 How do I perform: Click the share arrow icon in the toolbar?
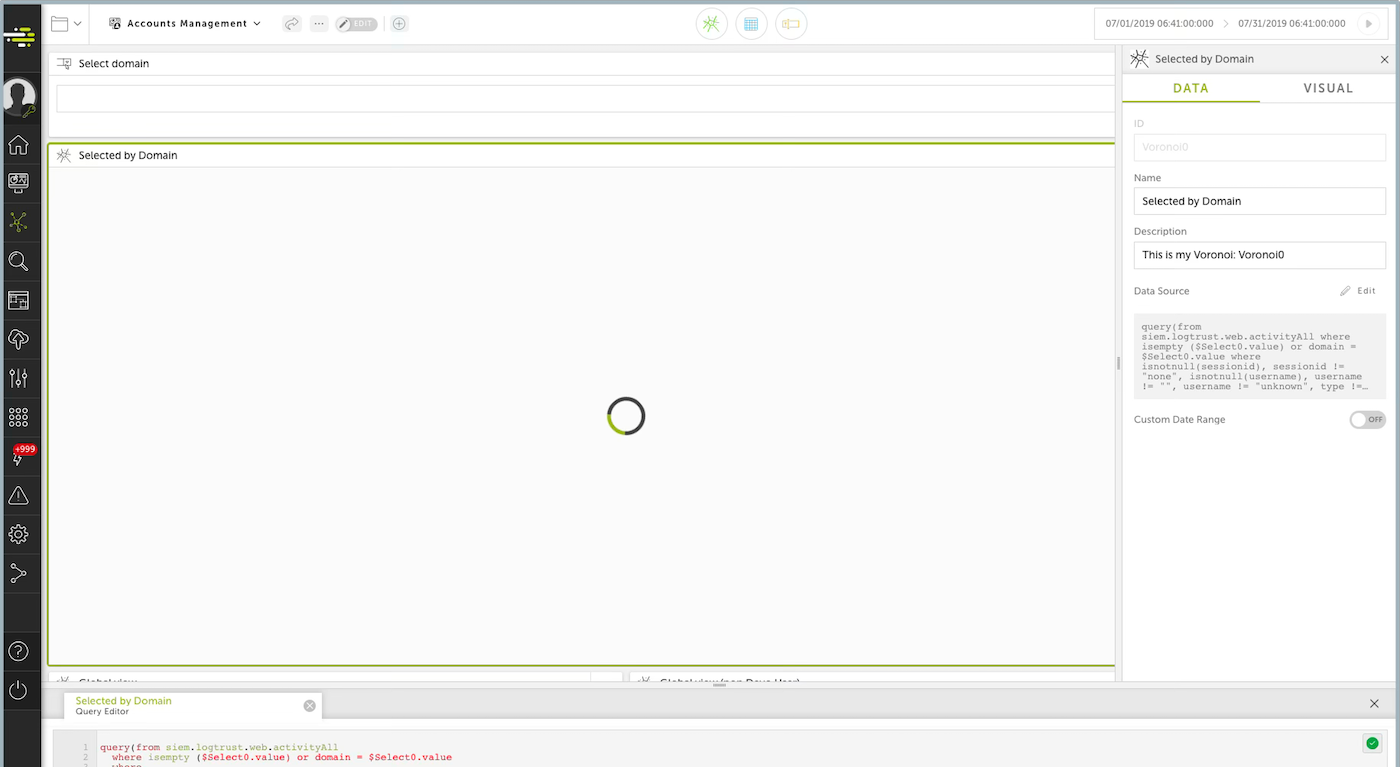[291, 23]
